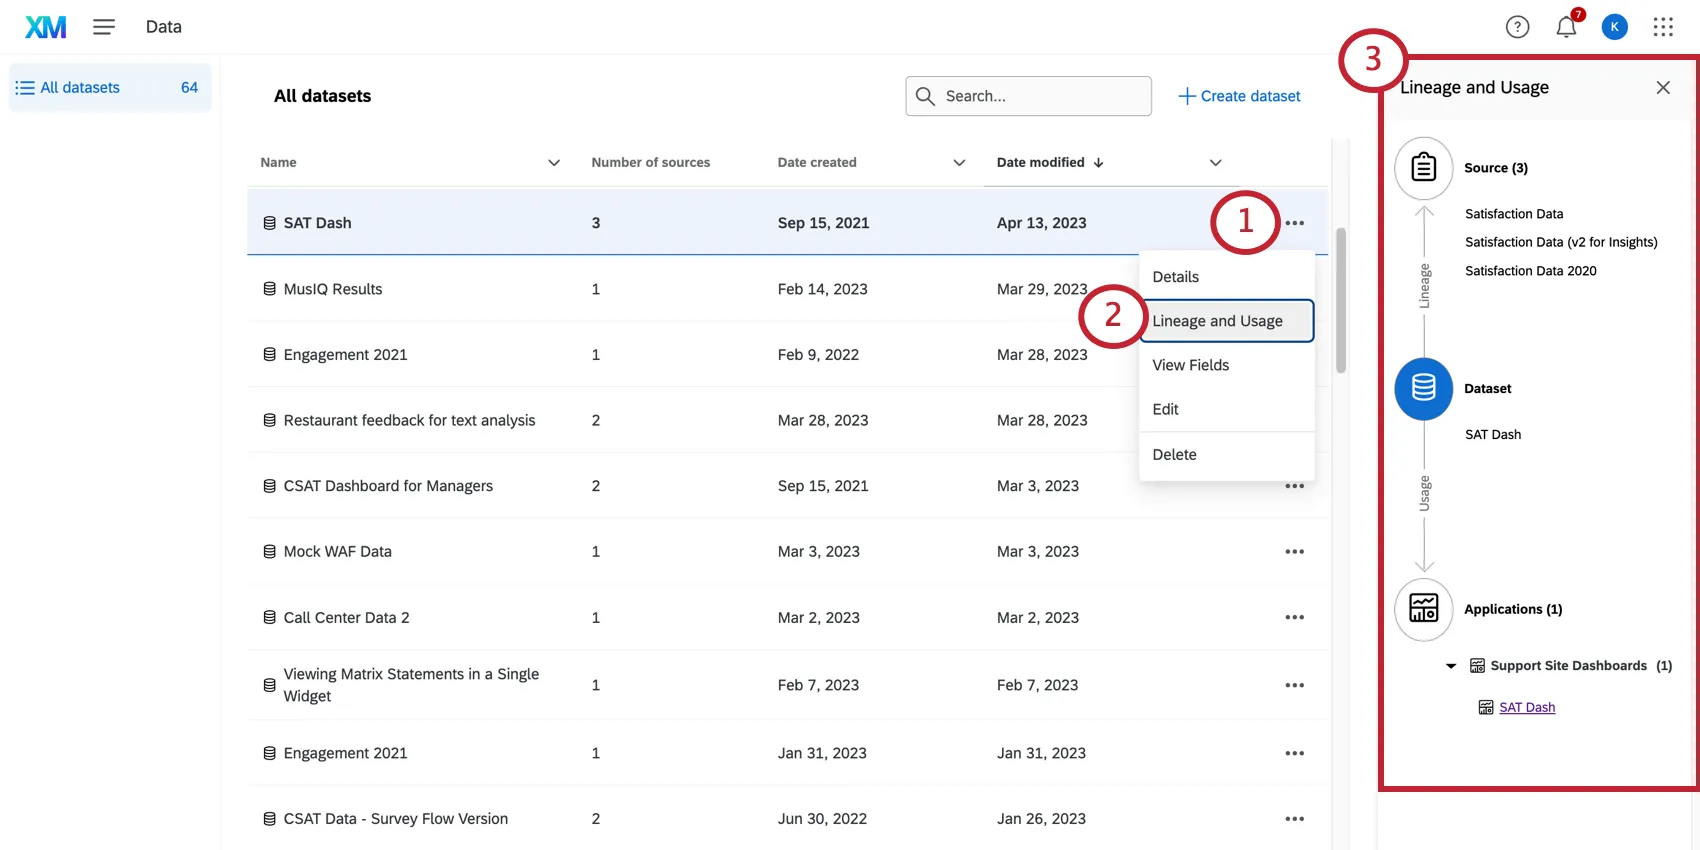Expand the Name column dropdown
The width and height of the screenshot is (1700, 850).
[x=554, y=163]
